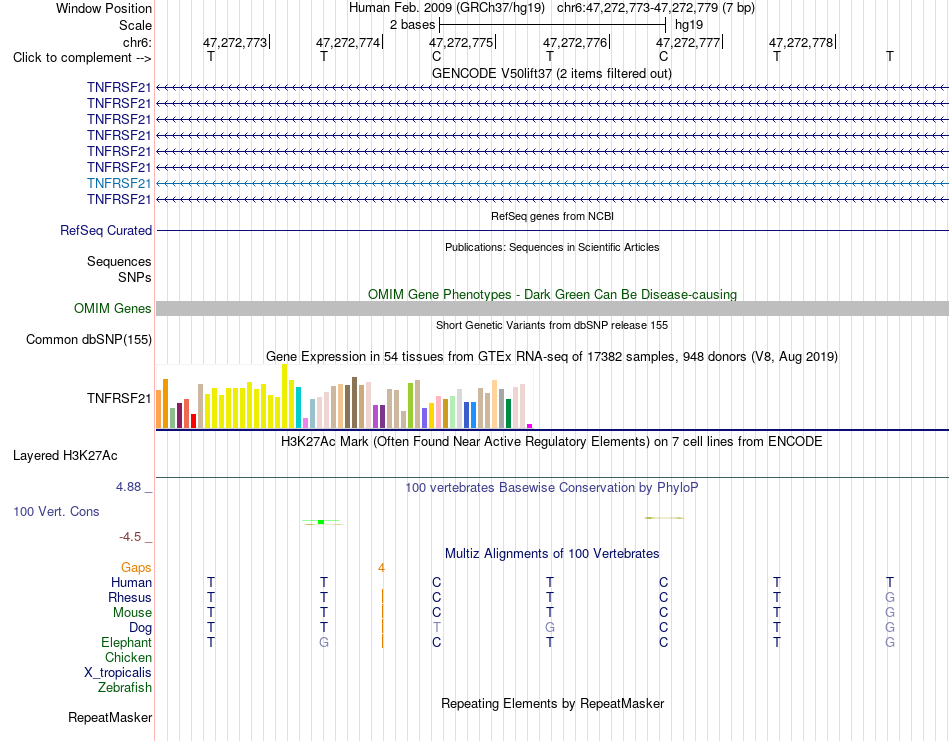This screenshot has height=741, width=950.
Task: Click the chr6: ruler label
Action: tap(137, 42)
